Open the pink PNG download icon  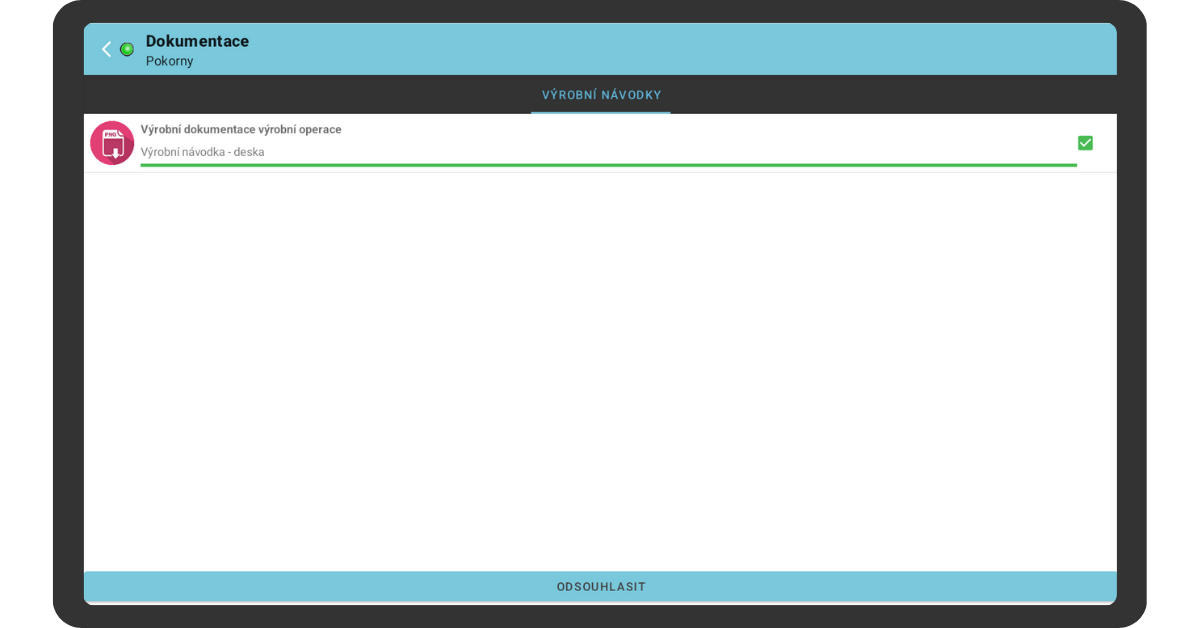click(x=112, y=143)
